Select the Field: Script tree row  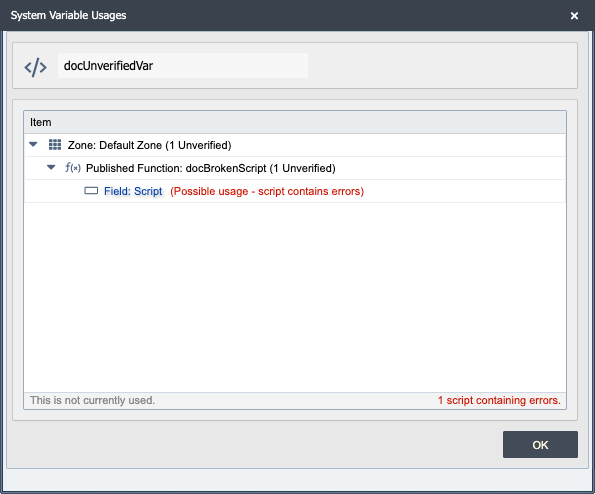pos(295,191)
